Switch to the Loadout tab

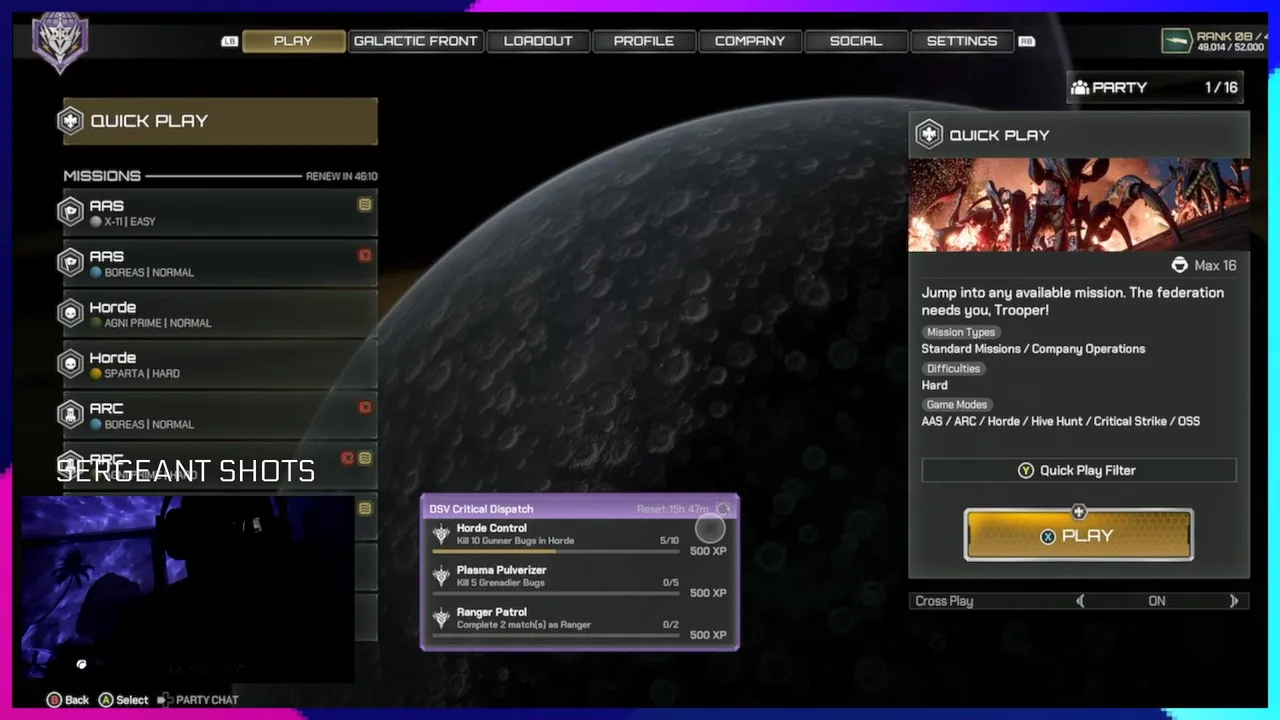click(x=538, y=41)
